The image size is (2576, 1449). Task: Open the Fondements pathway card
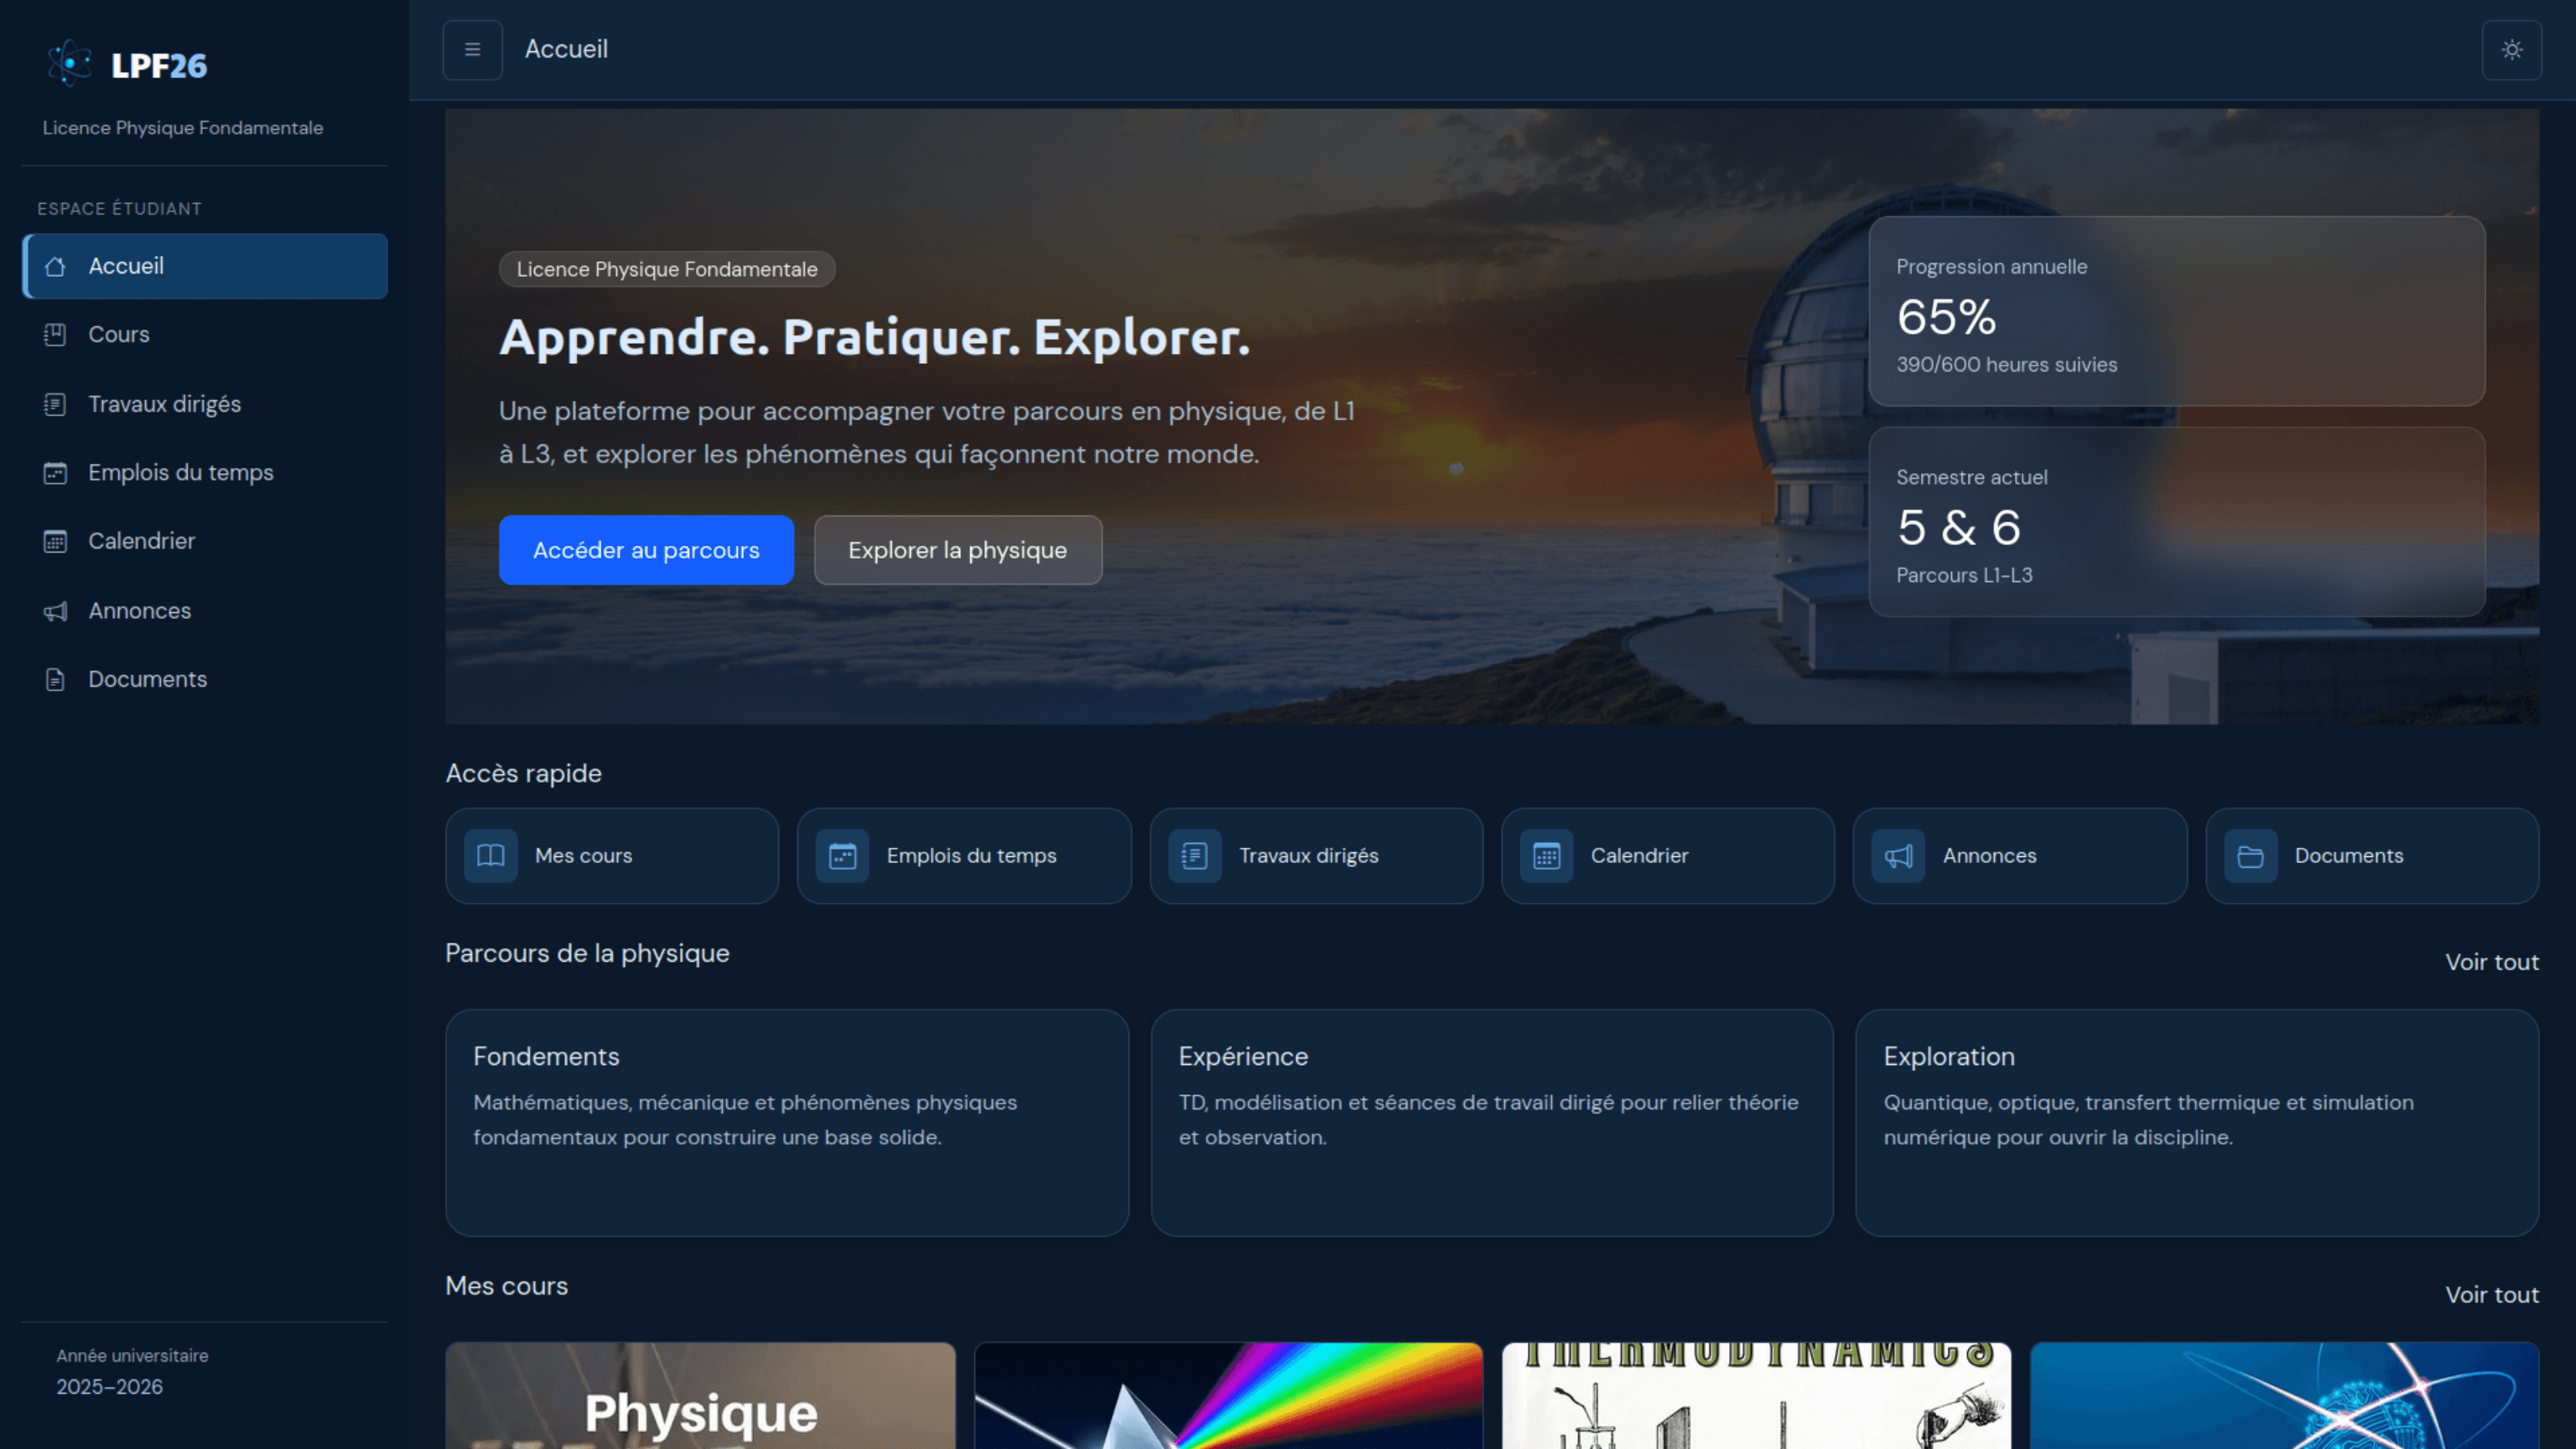(787, 1123)
